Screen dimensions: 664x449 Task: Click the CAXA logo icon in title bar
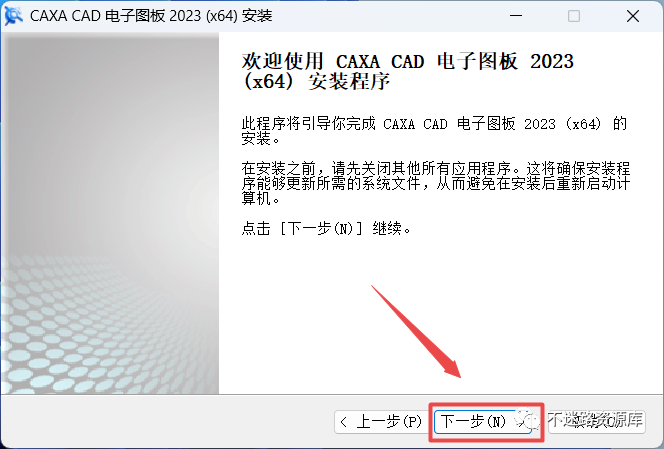click(x=13, y=16)
